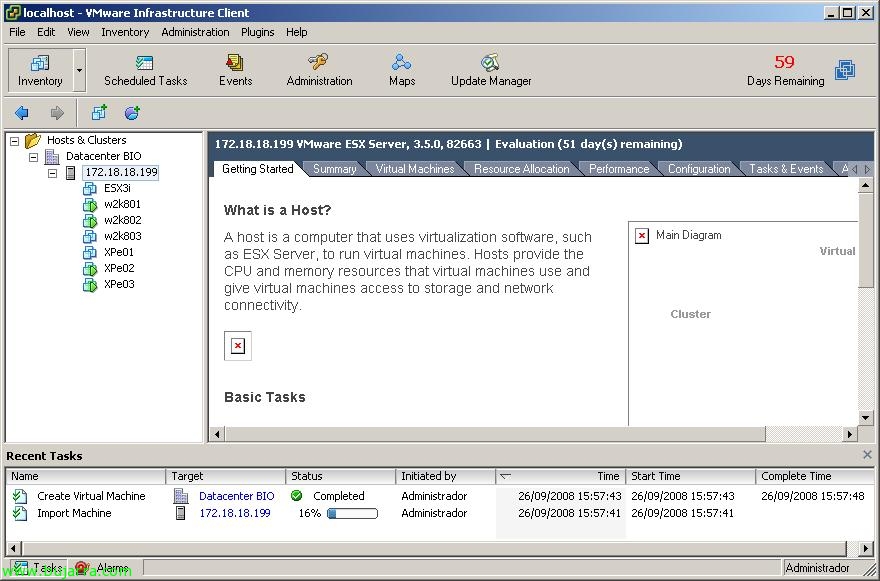Open the Administration menu

coord(195,32)
